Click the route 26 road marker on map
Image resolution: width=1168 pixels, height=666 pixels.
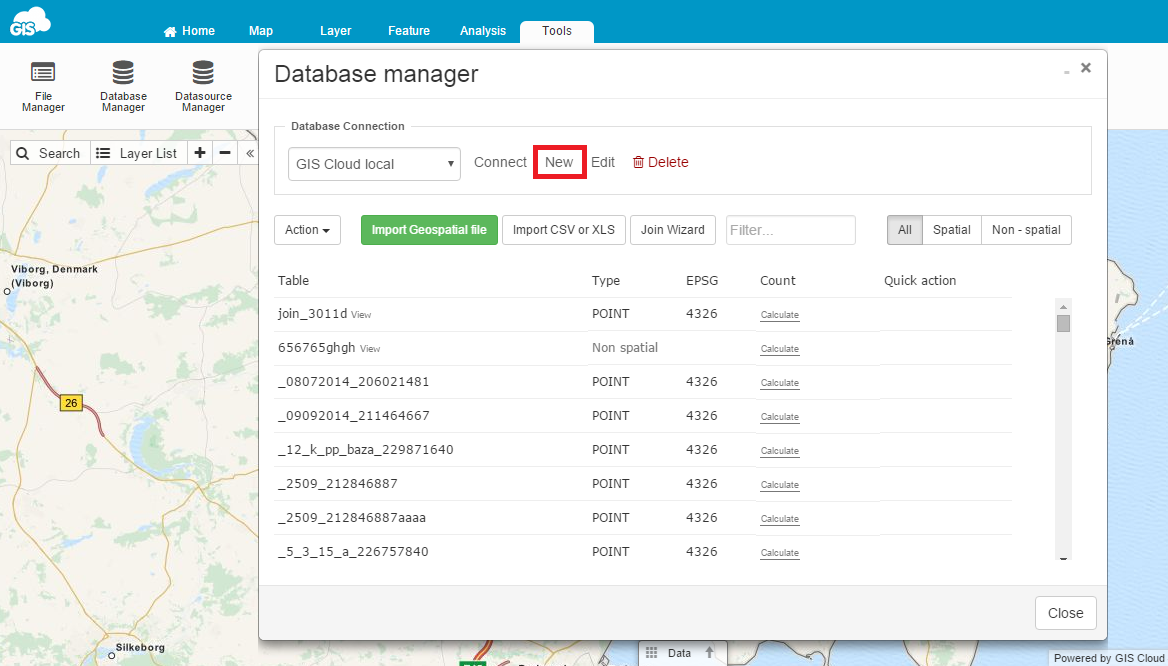click(71, 403)
